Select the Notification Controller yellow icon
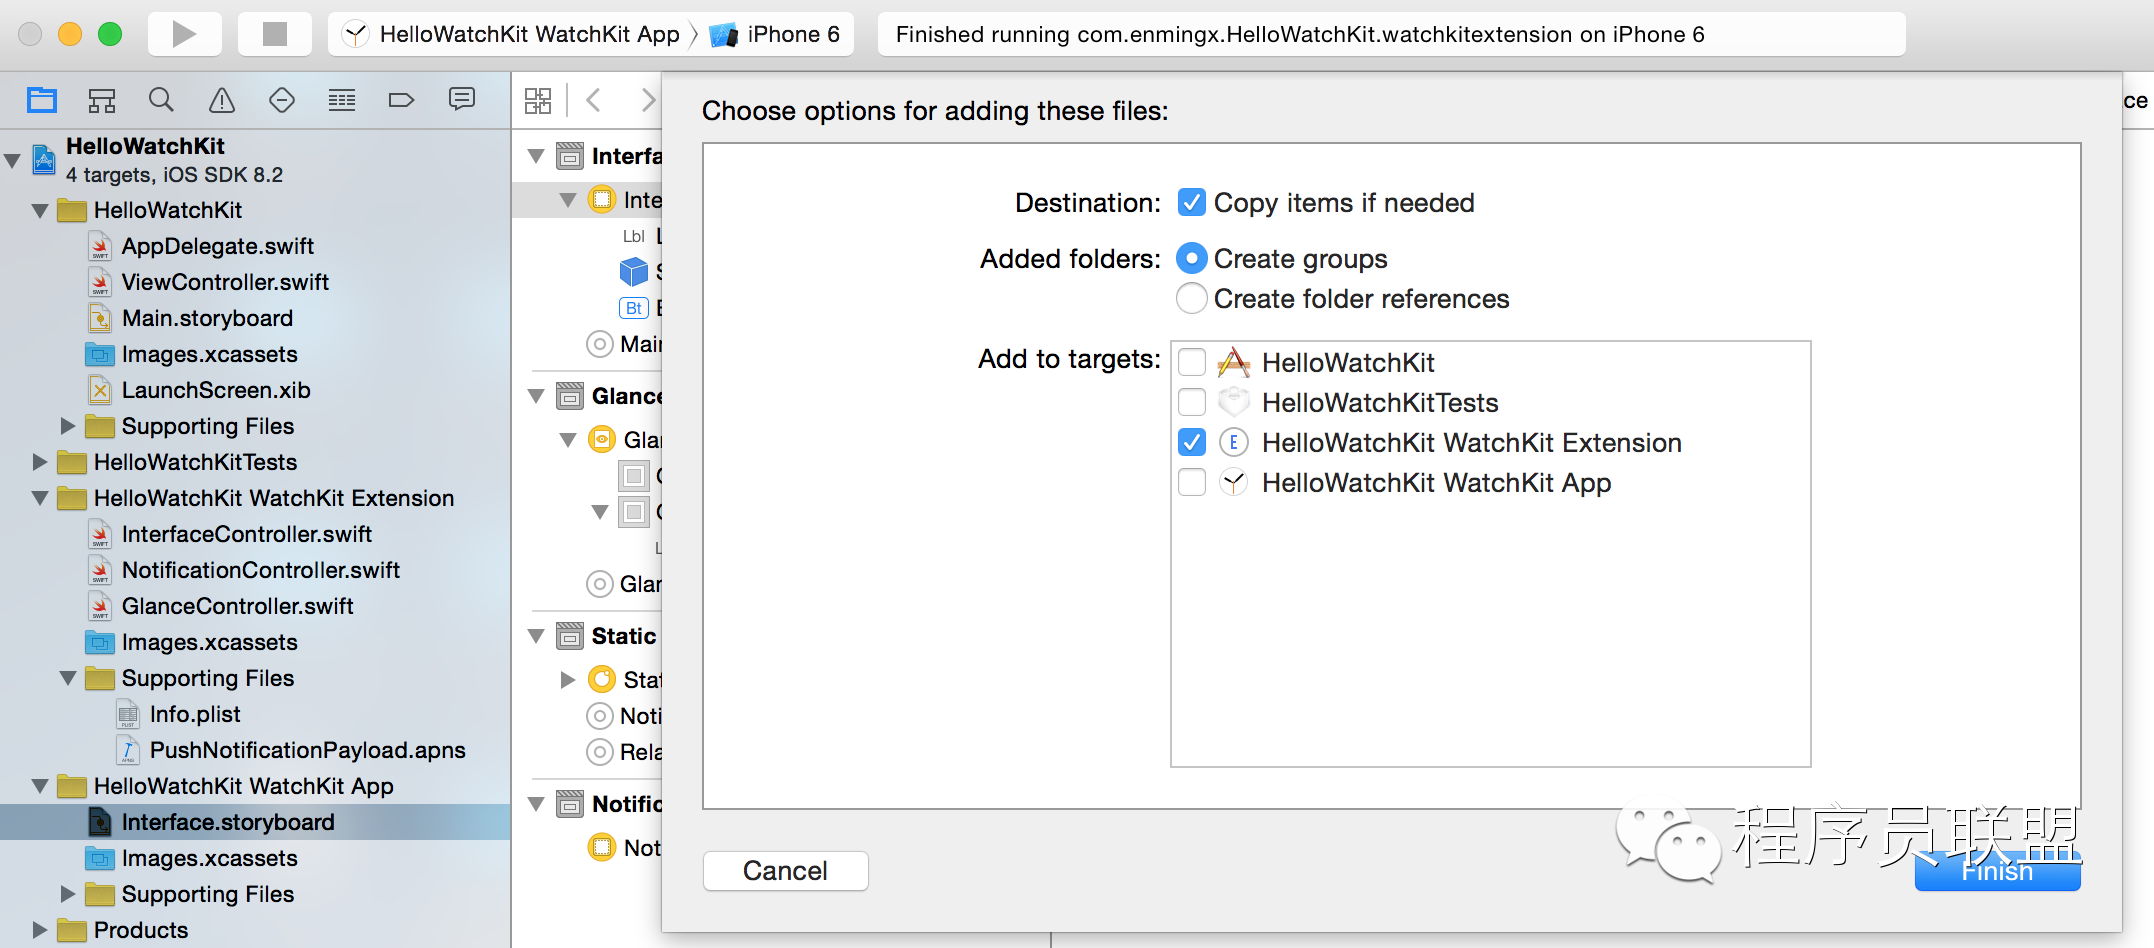Screen dimensions: 2154x948 [602, 847]
